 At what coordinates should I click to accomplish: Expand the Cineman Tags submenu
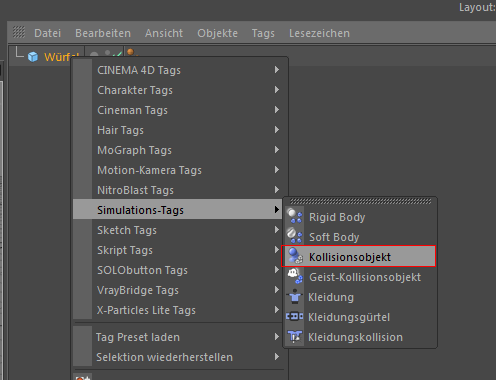(x=178, y=110)
